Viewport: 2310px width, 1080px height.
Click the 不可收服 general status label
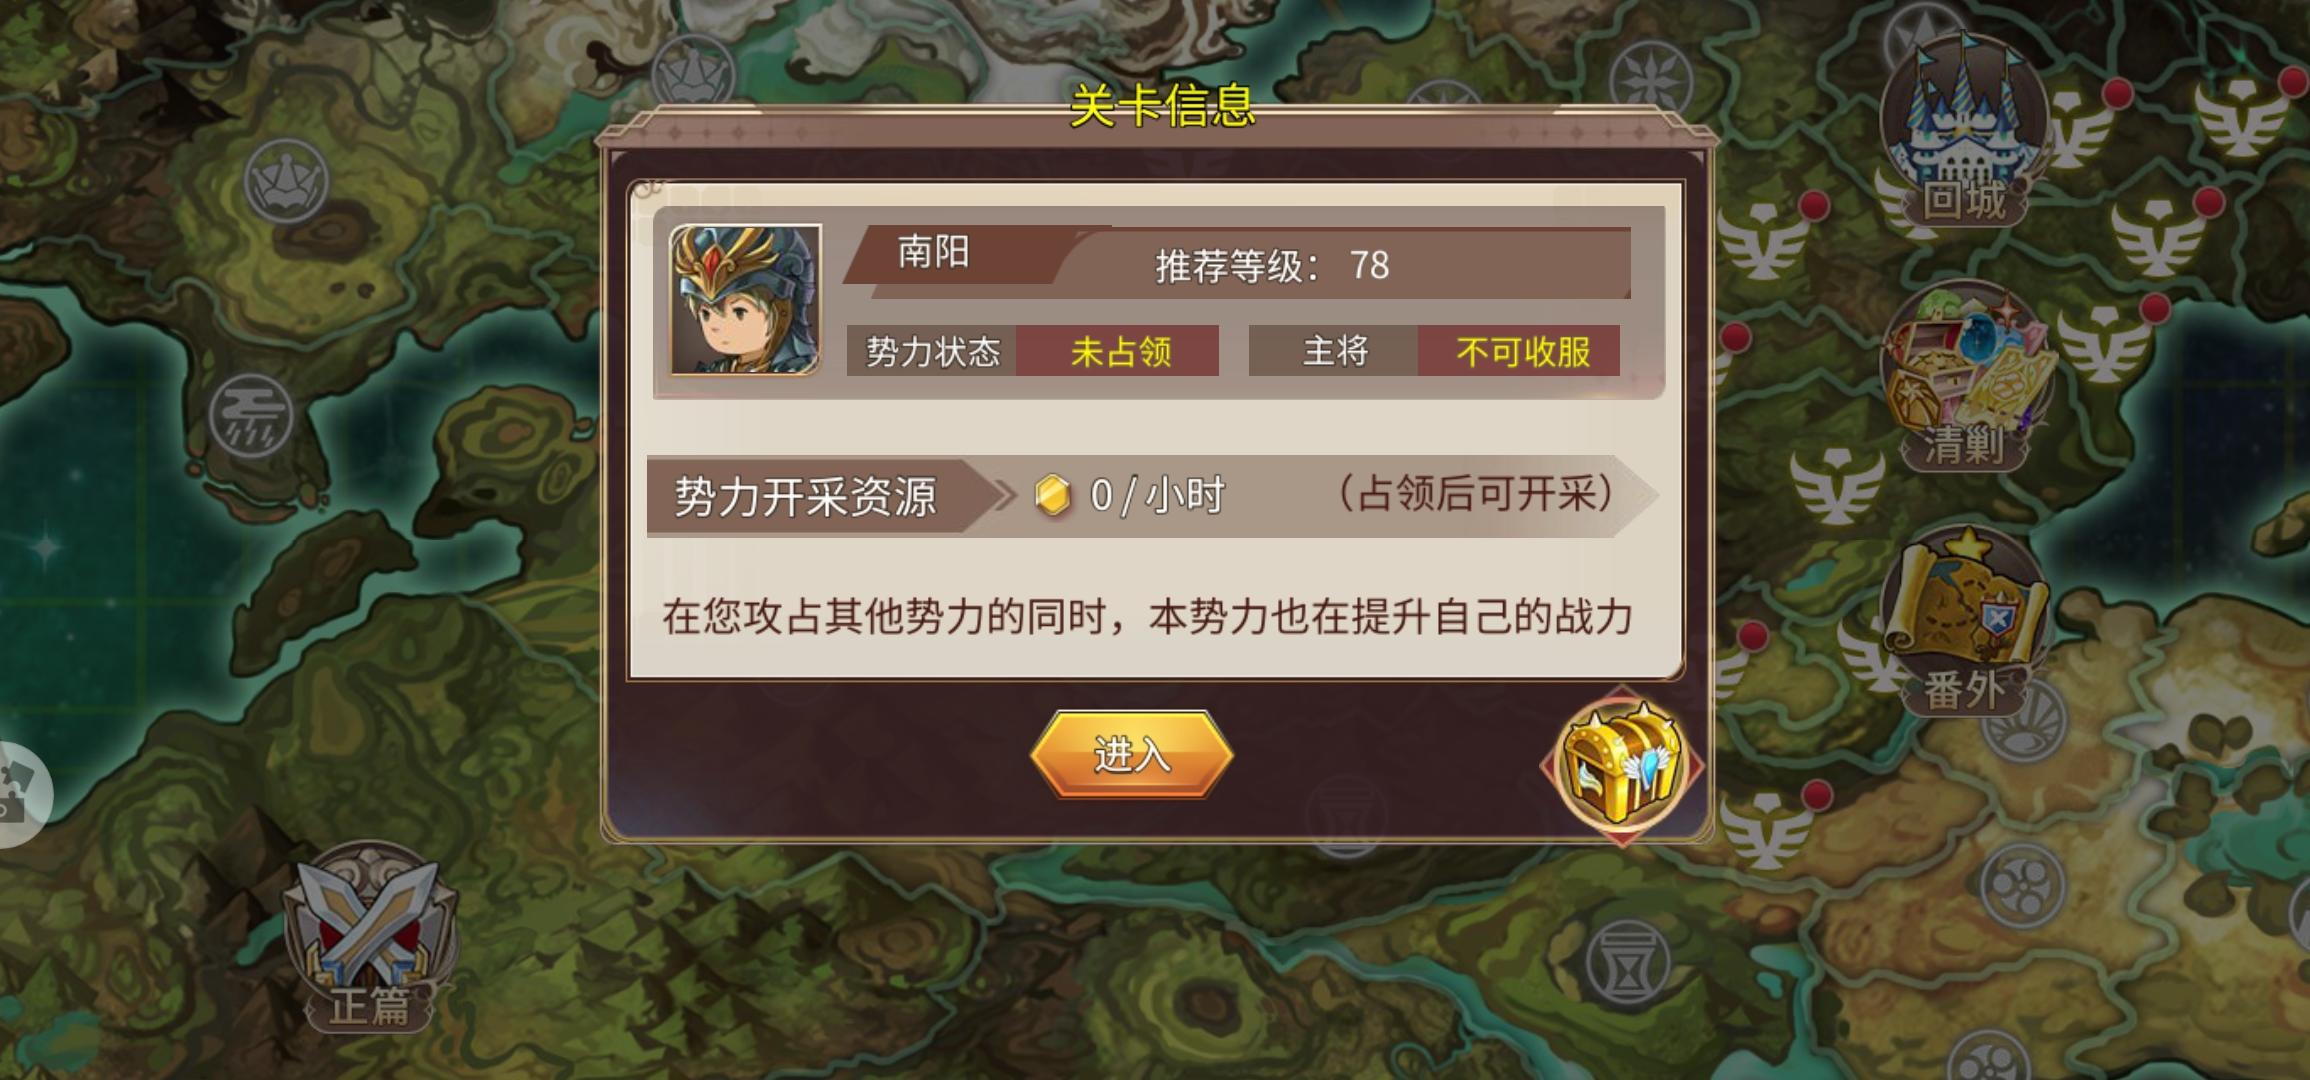(1520, 351)
